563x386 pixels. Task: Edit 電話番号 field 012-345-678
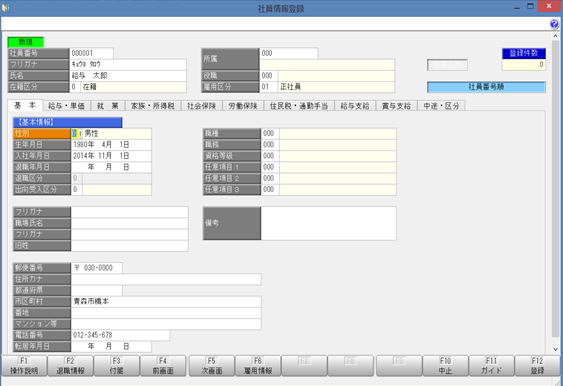(x=120, y=335)
